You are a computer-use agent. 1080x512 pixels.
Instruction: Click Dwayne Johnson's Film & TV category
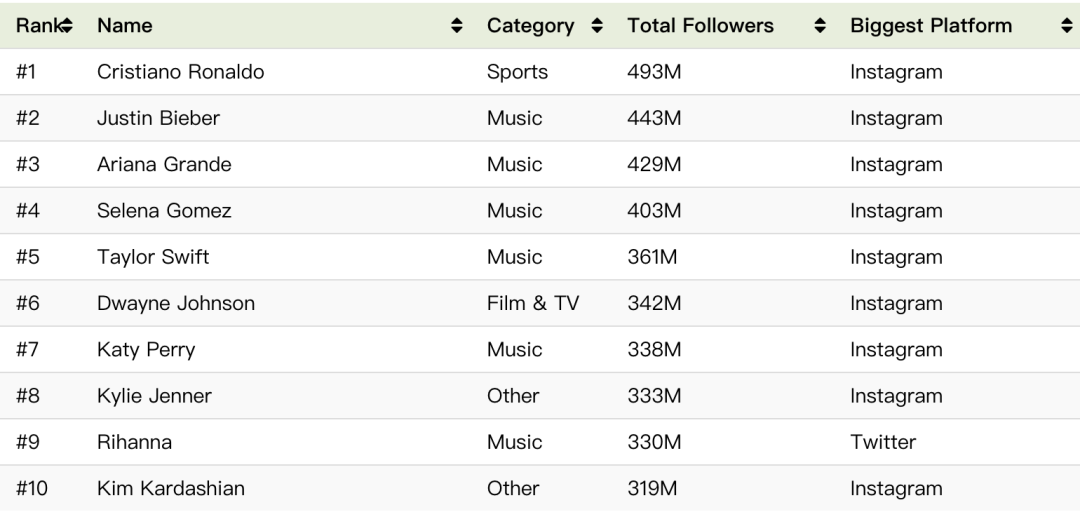pos(532,303)
